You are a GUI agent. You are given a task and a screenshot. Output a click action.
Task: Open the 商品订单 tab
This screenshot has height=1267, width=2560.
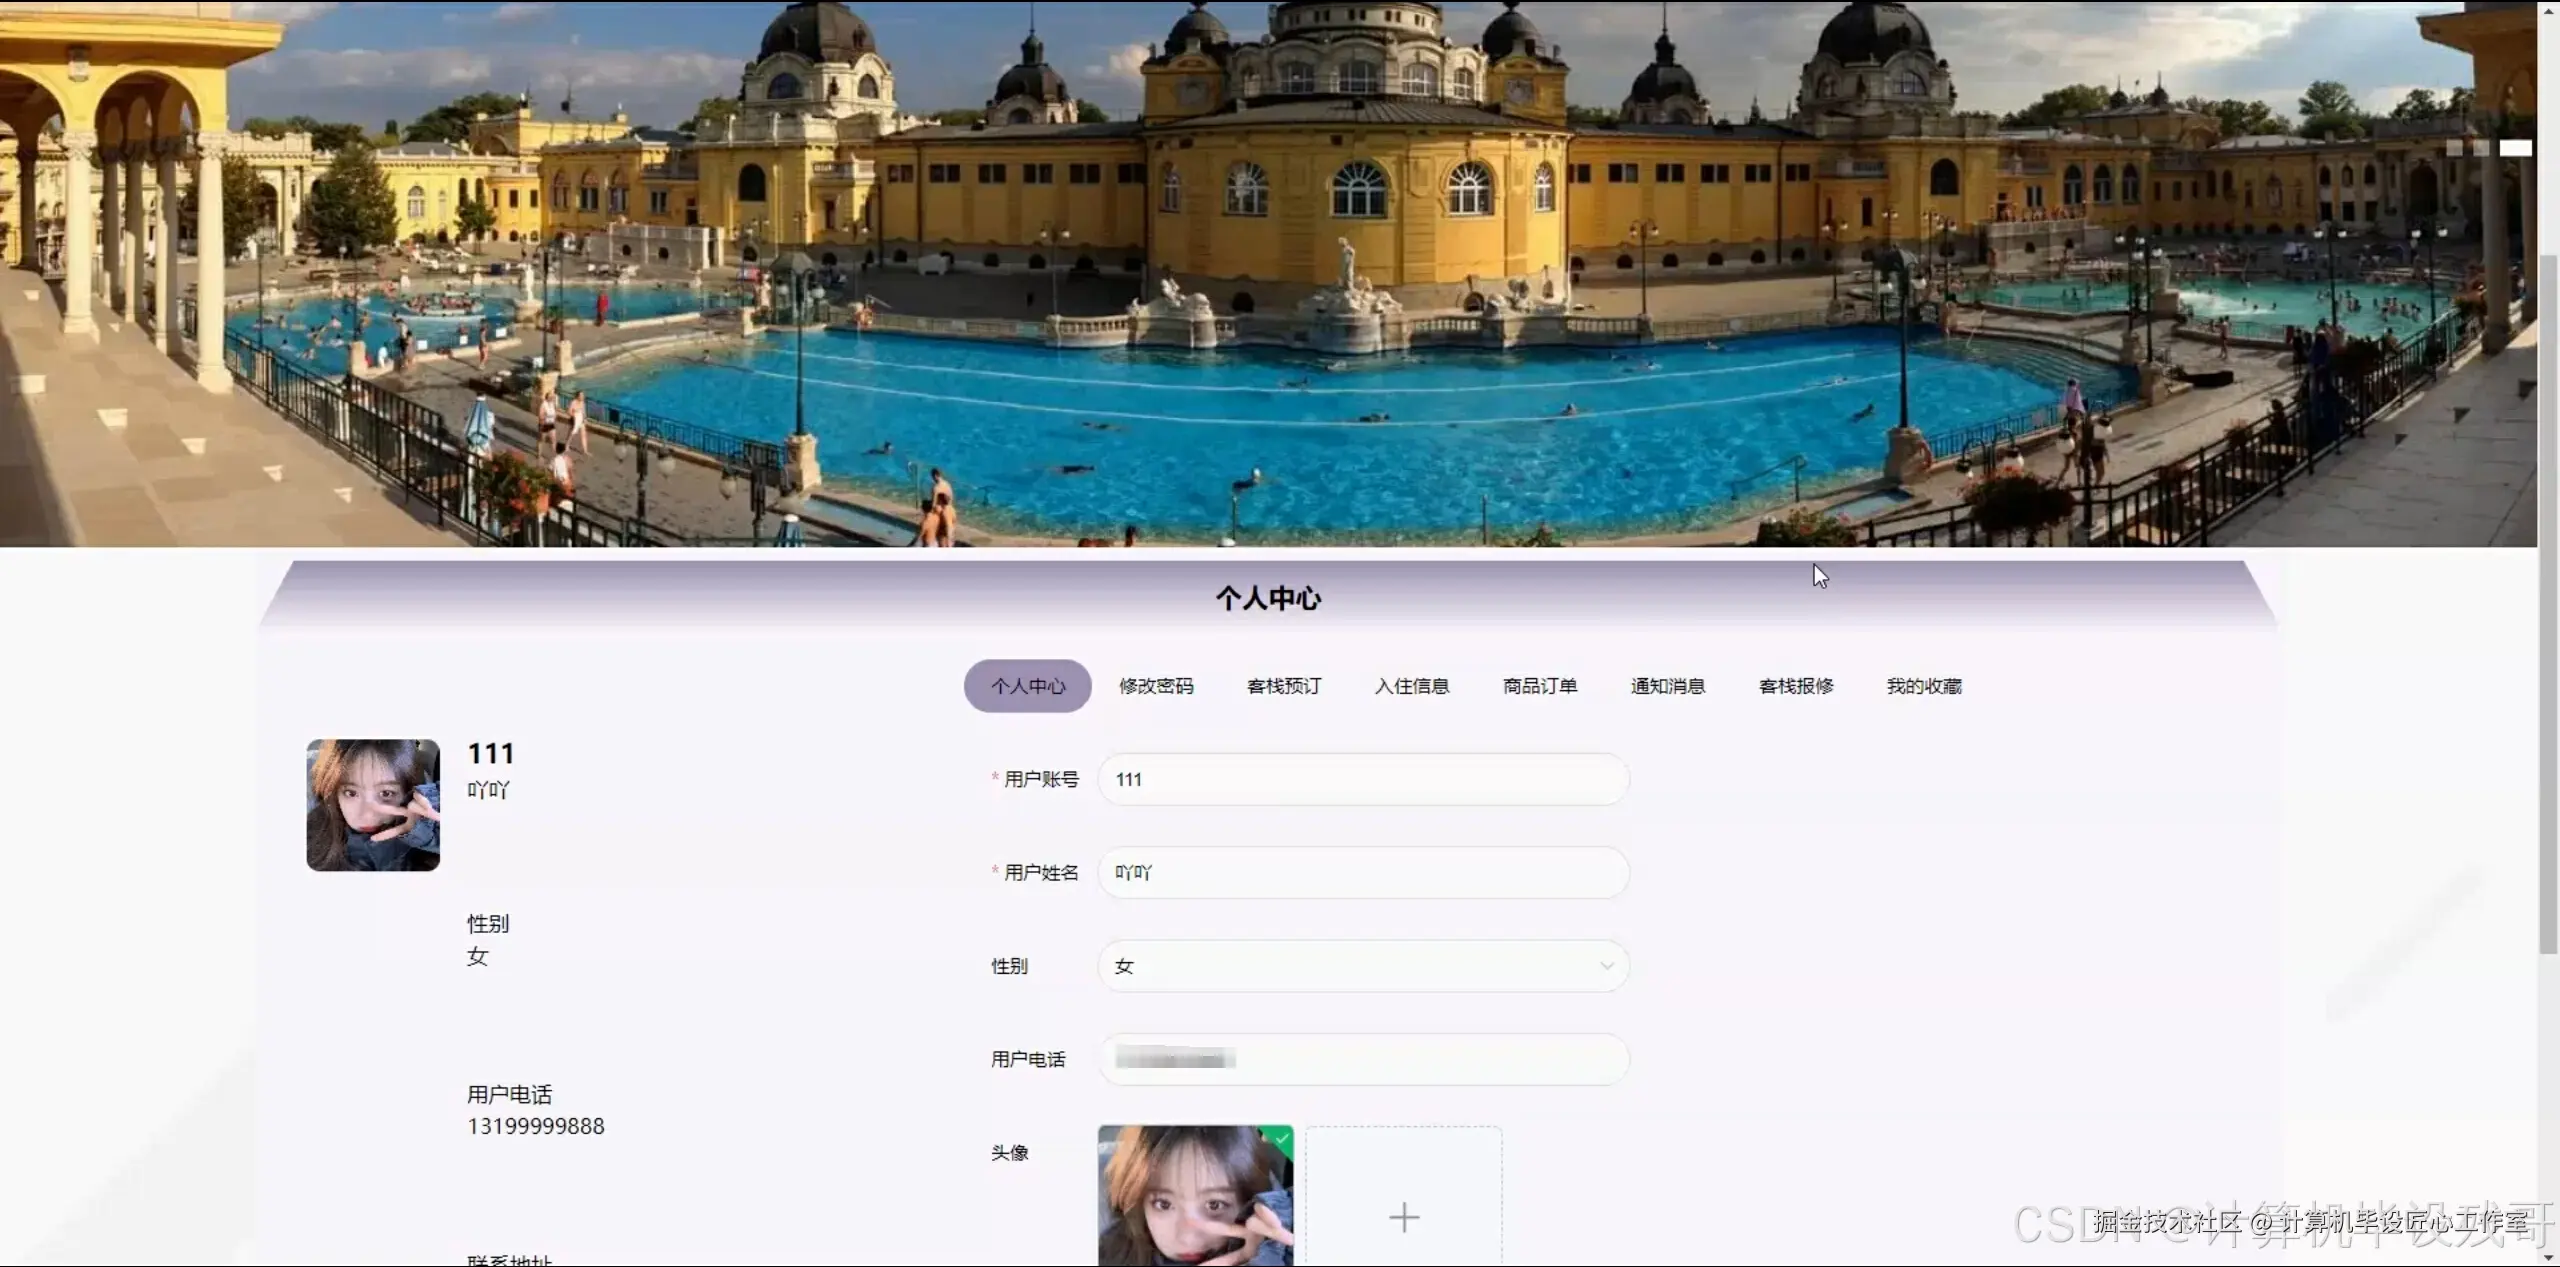[x=1540, y=686]
